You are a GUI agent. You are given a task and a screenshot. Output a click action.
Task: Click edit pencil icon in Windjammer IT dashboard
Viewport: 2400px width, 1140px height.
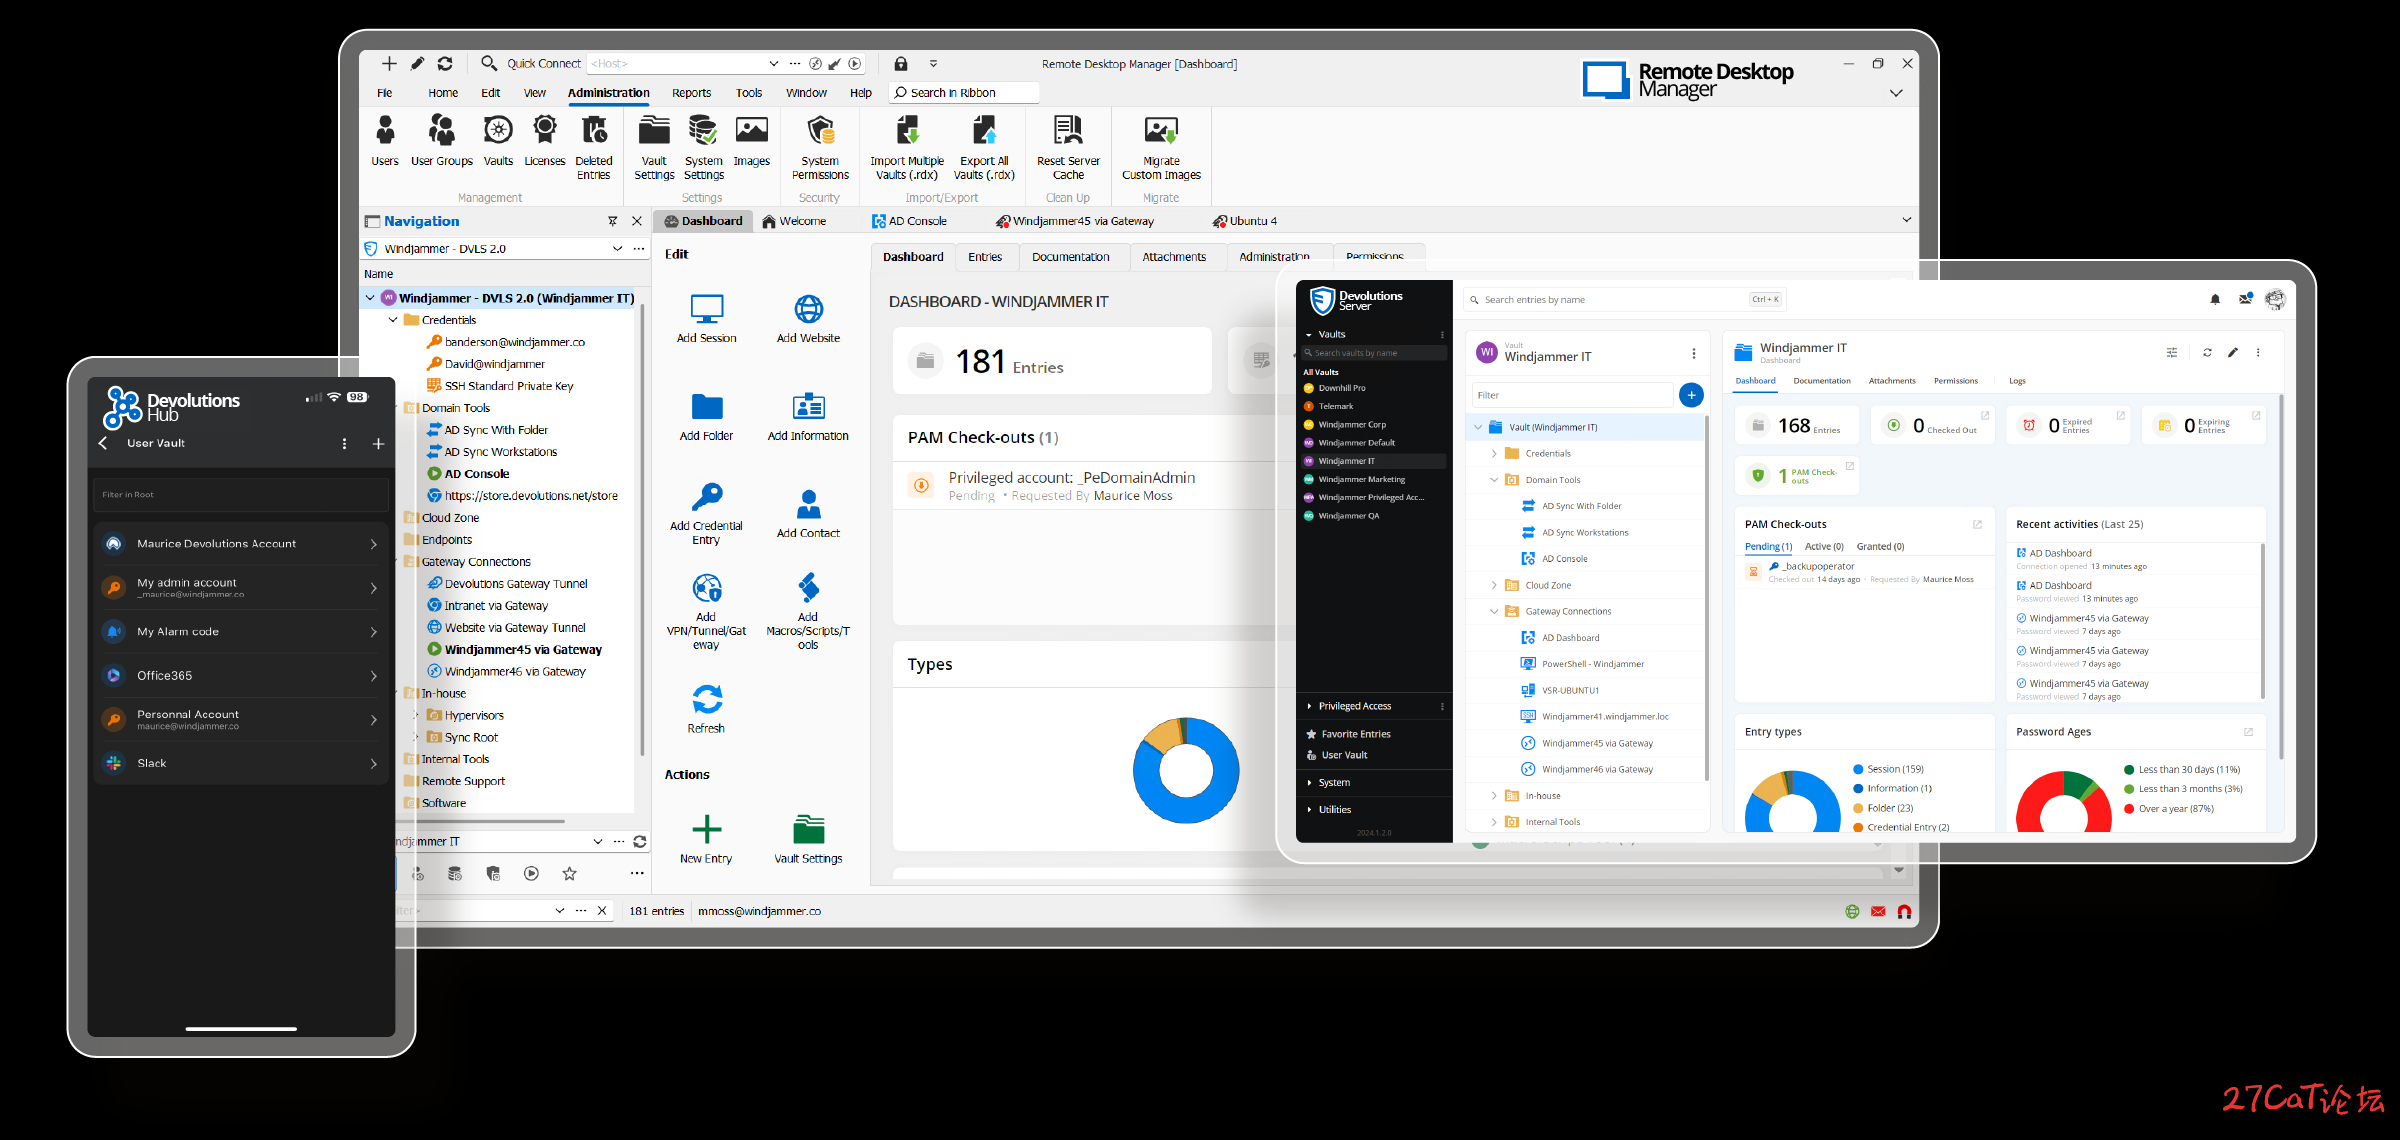2232,352
